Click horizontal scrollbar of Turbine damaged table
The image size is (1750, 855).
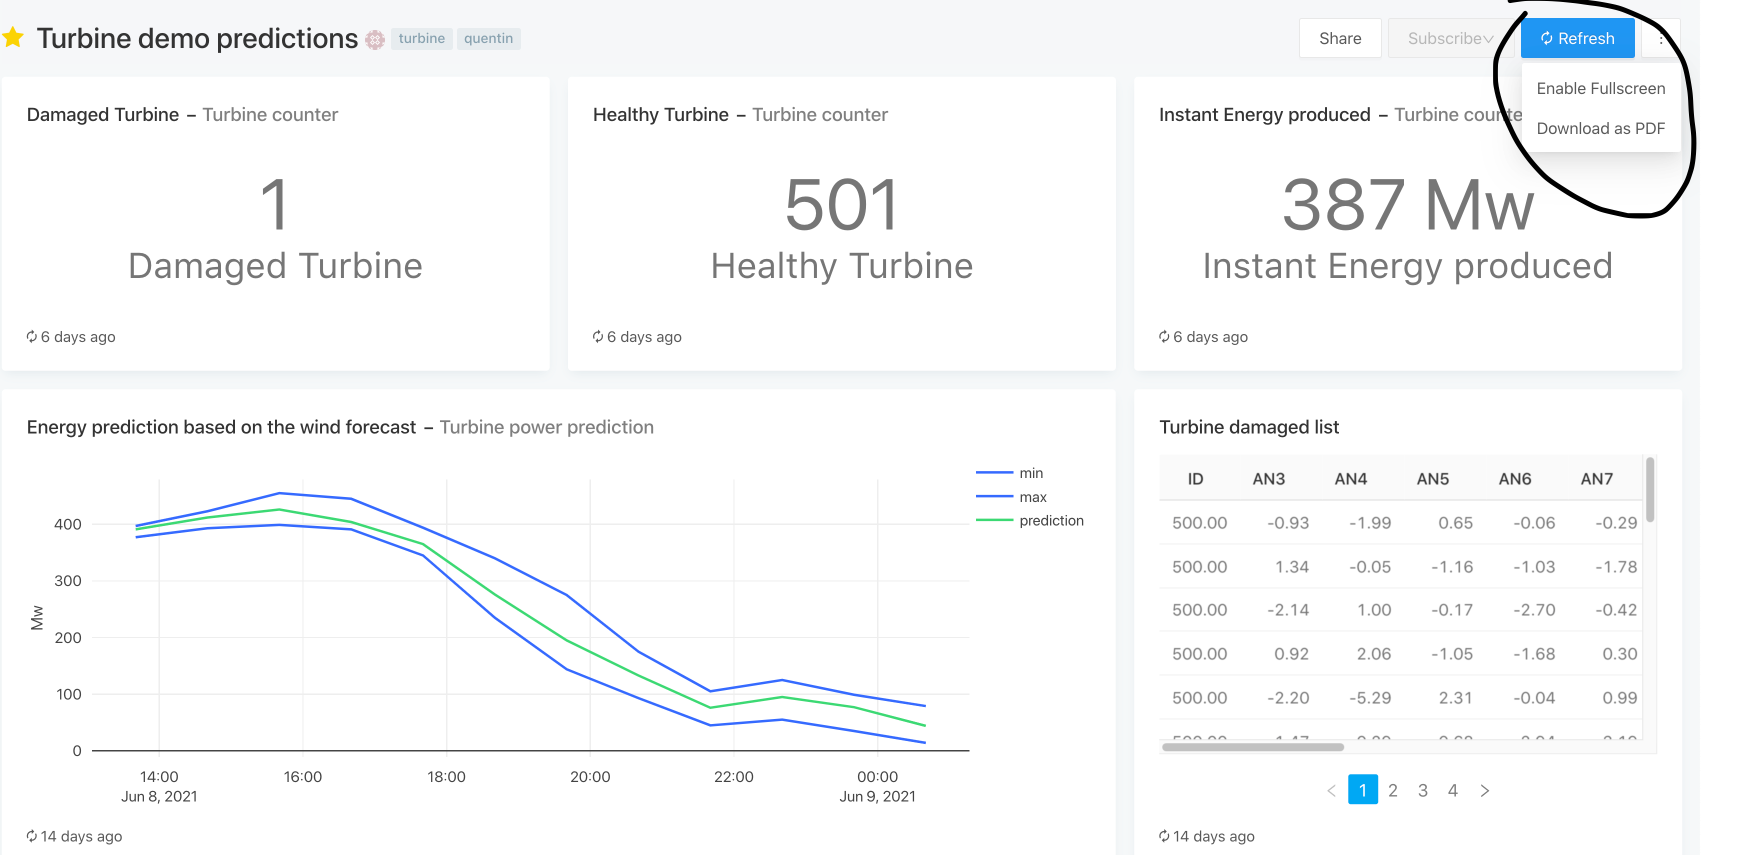tap(1252, 747)
